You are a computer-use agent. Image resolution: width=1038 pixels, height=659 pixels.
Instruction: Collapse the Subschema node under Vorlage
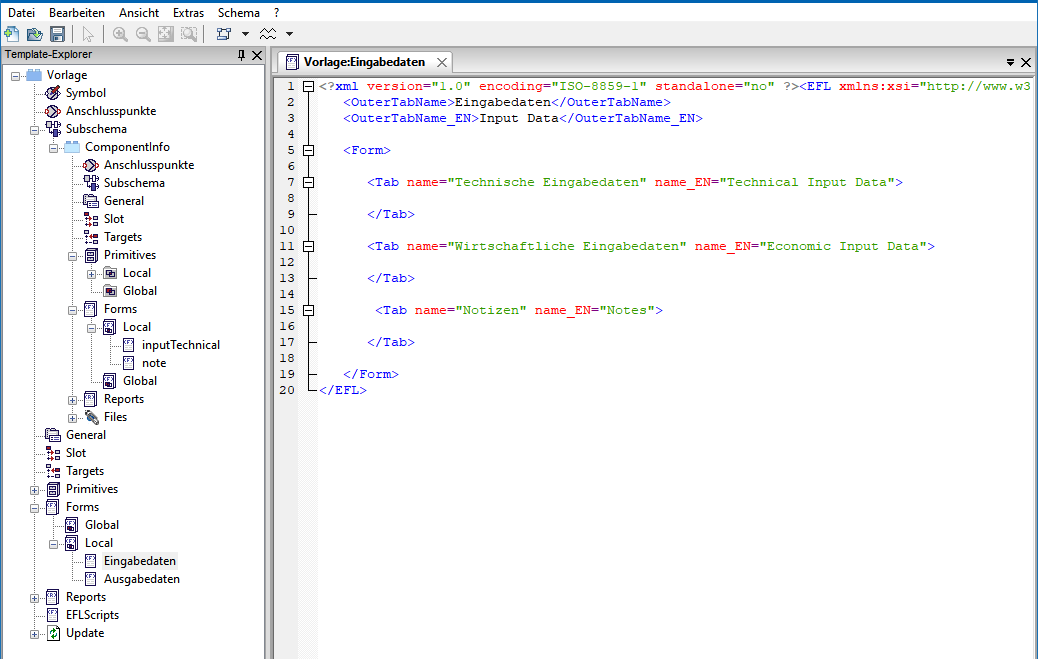34,130
